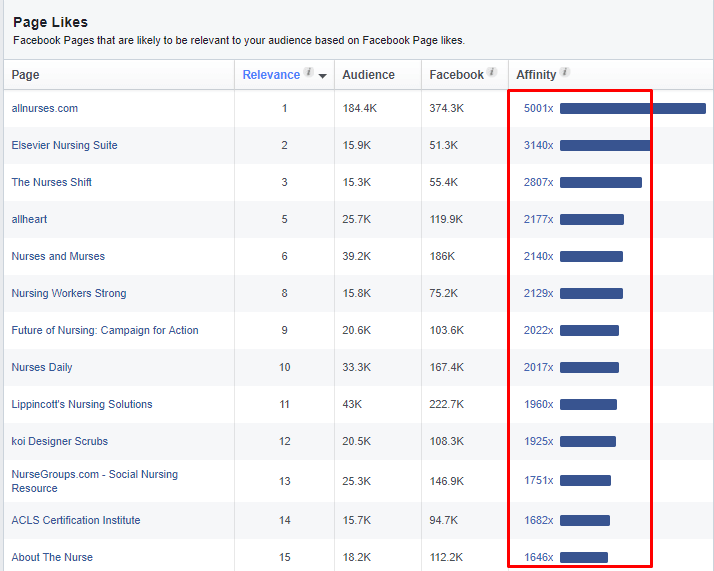Click the 1925x affinity value
714x571 pixels.
click(539, 441)
